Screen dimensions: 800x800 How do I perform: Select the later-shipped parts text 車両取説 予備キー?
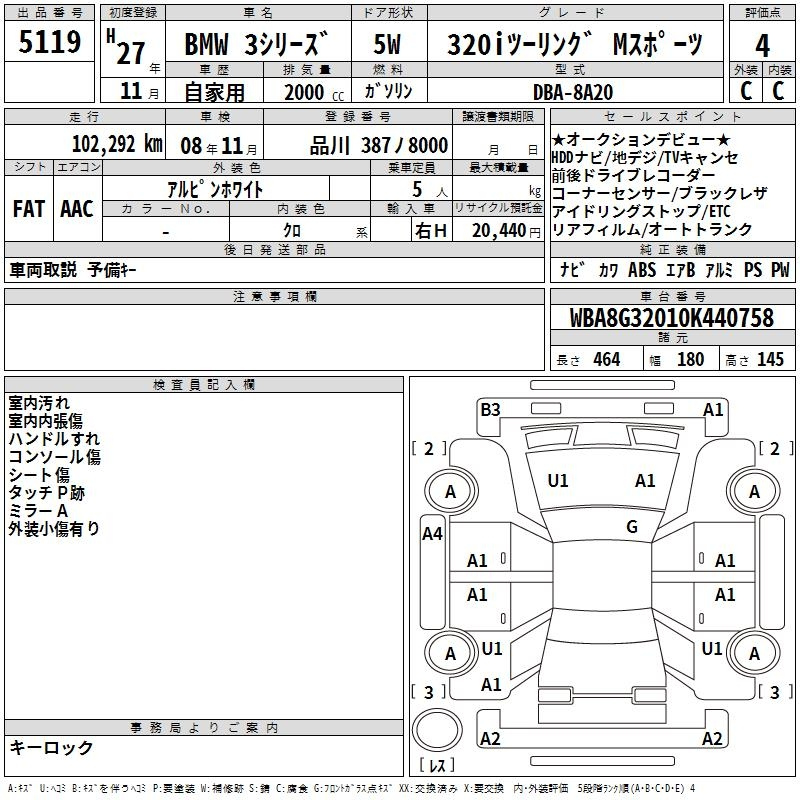pyautogui.click(x=73, y=270)
